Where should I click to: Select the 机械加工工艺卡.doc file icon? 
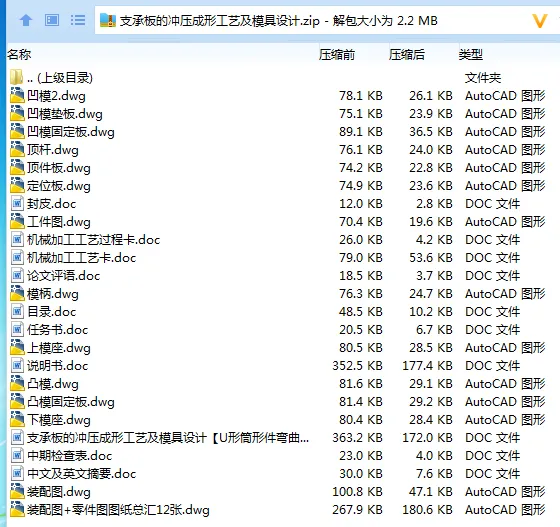[x=17, y=257]
